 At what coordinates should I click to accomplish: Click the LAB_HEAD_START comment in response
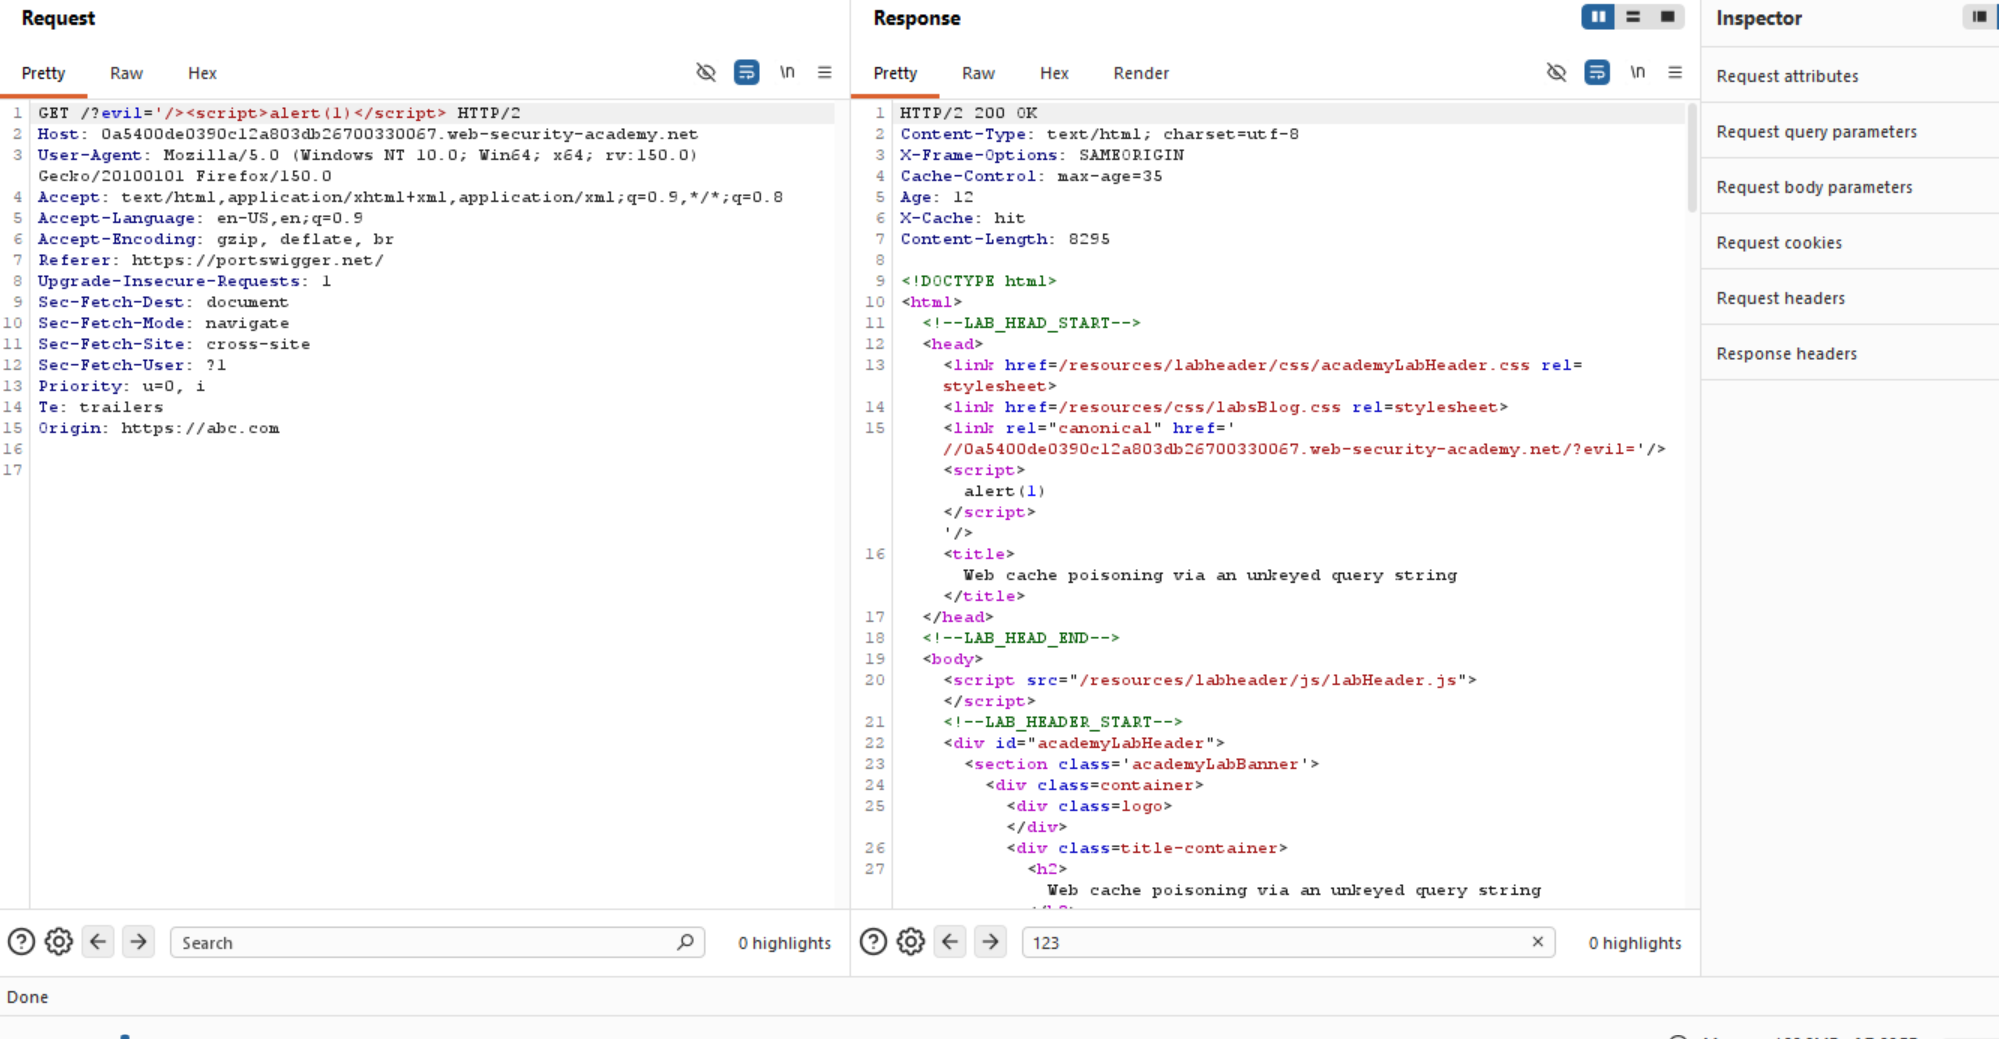coord(1031,323)
